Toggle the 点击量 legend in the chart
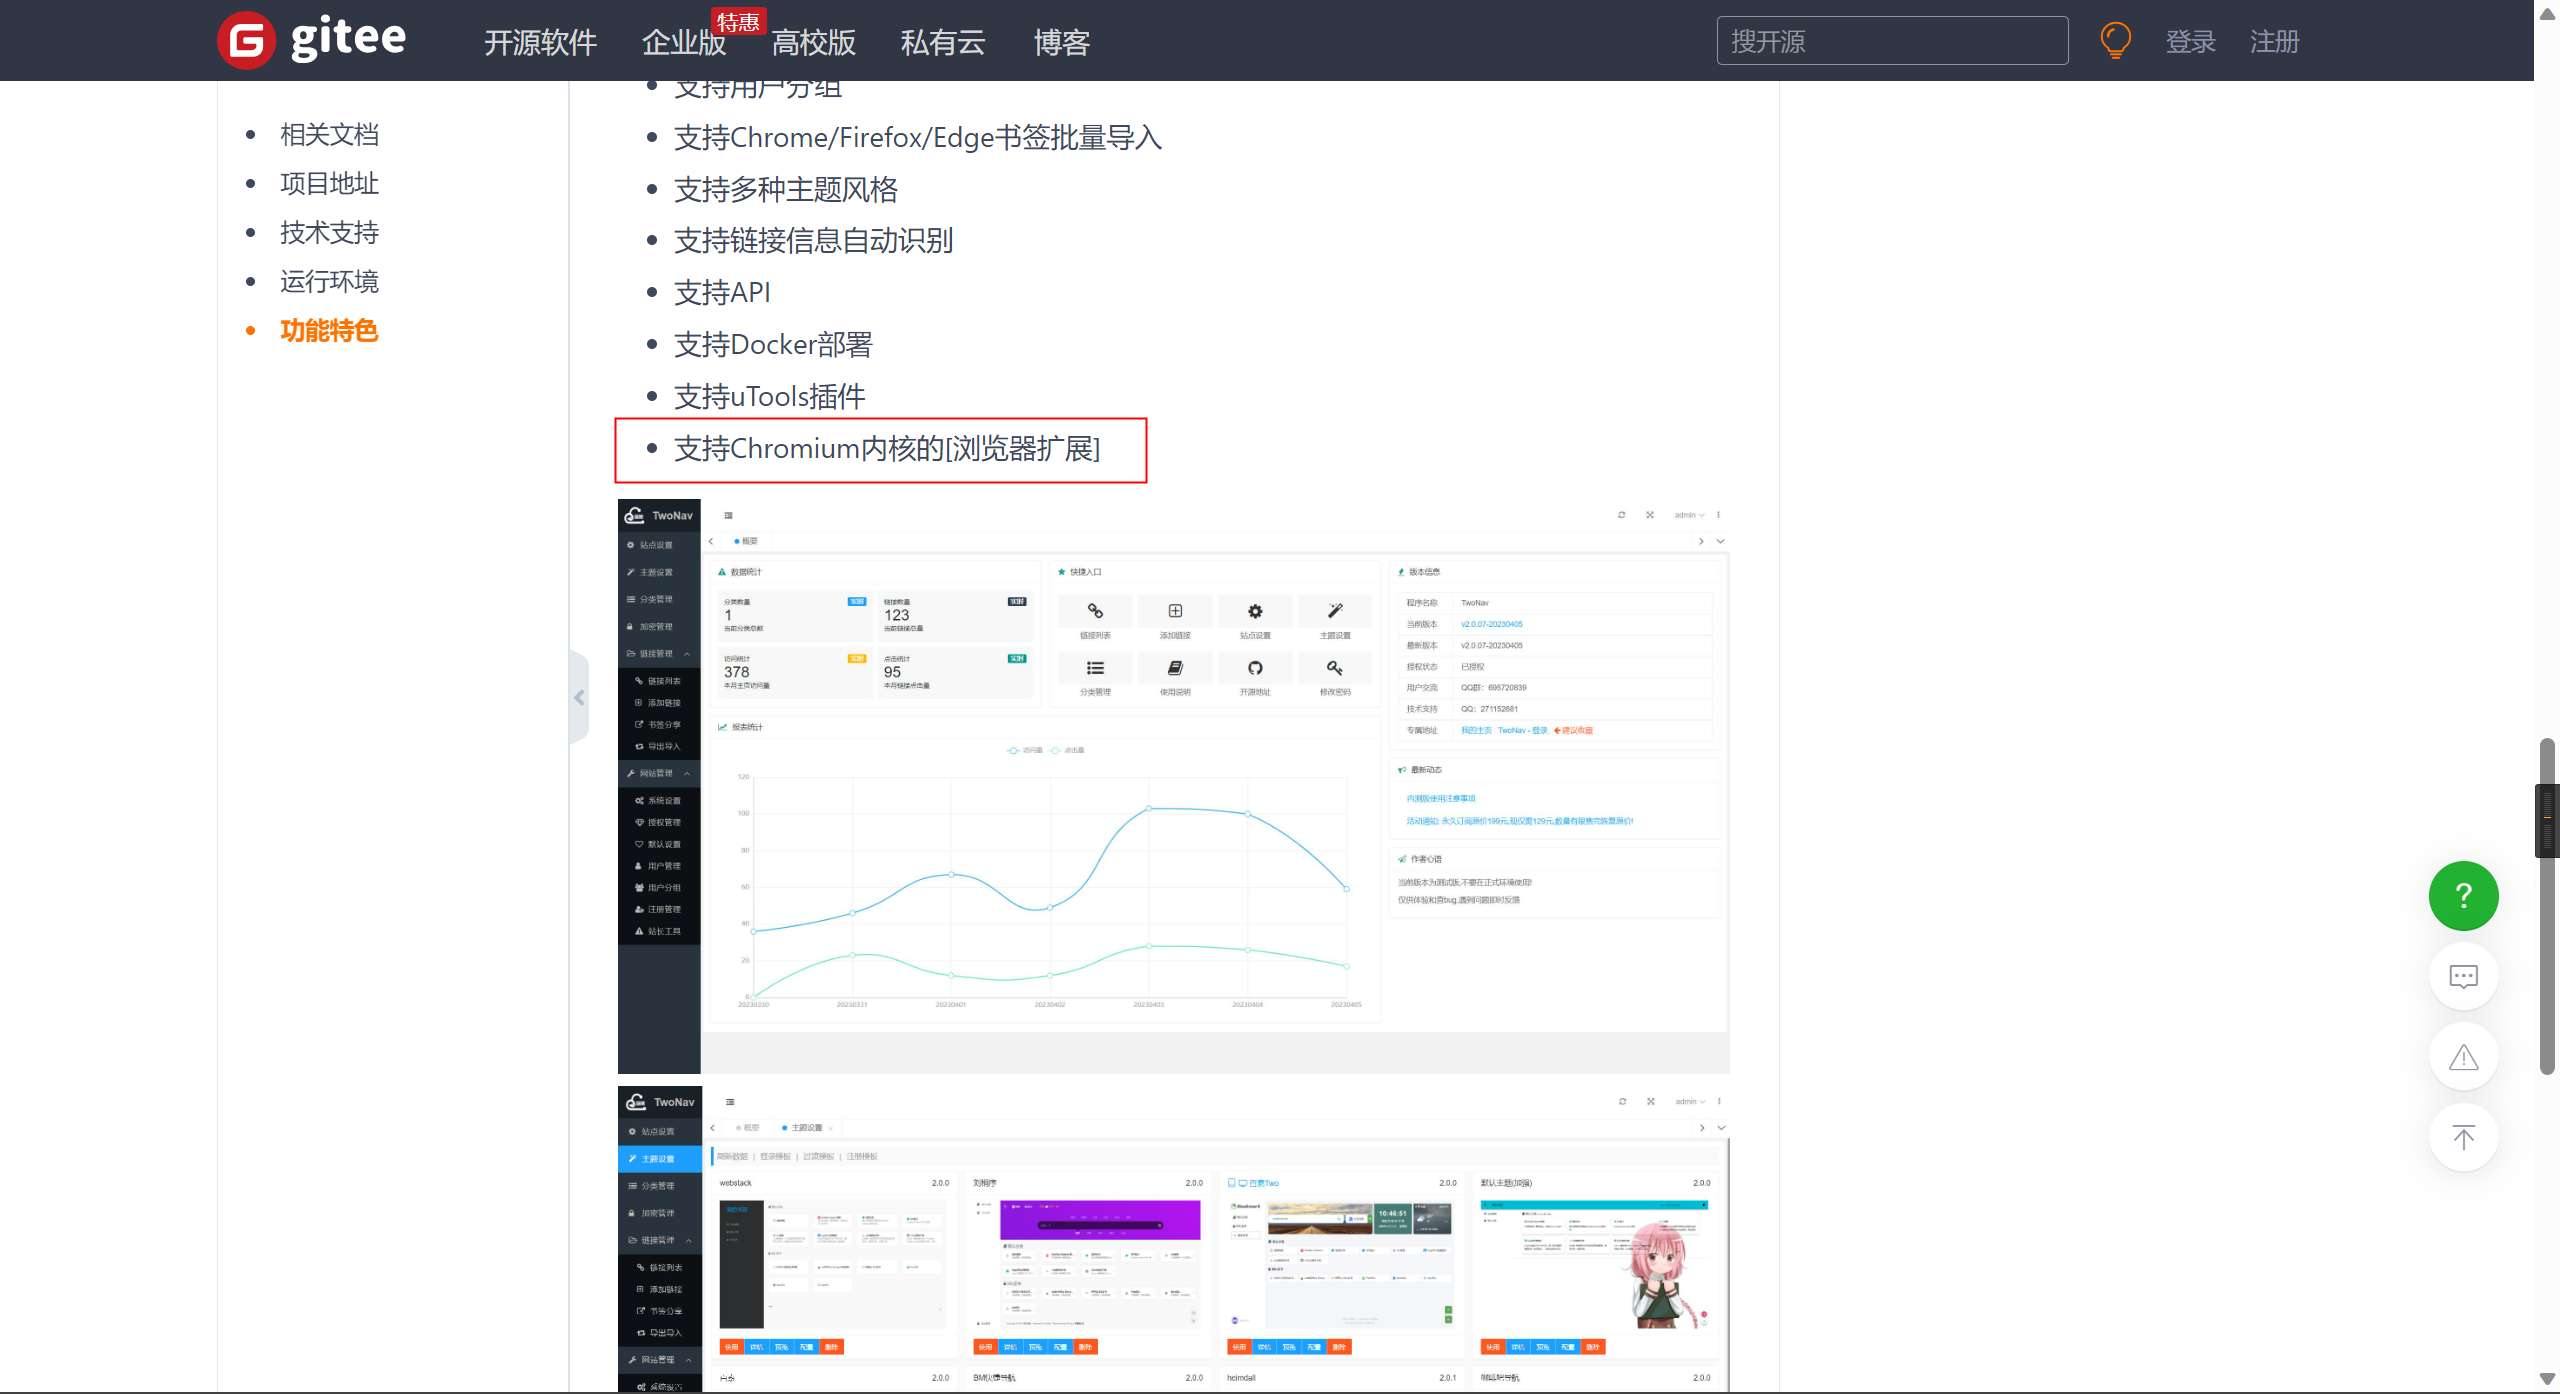 [1065, 750]
